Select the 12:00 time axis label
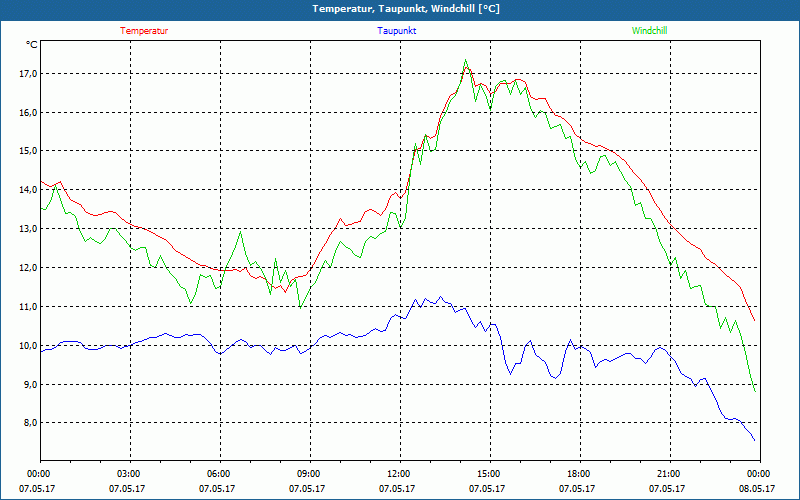This screenshot has width=800, height=500. pos(398,474)
